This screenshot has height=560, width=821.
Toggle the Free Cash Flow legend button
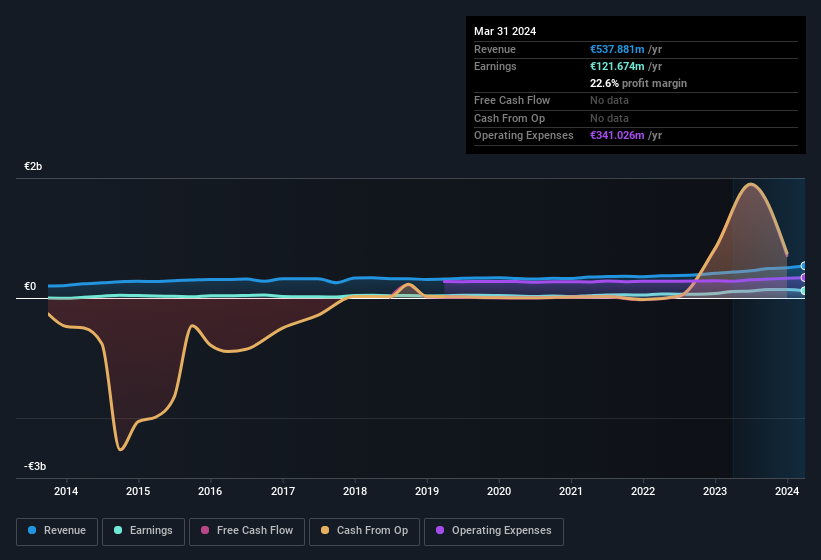pyautogui.click(x=247, y=531)
